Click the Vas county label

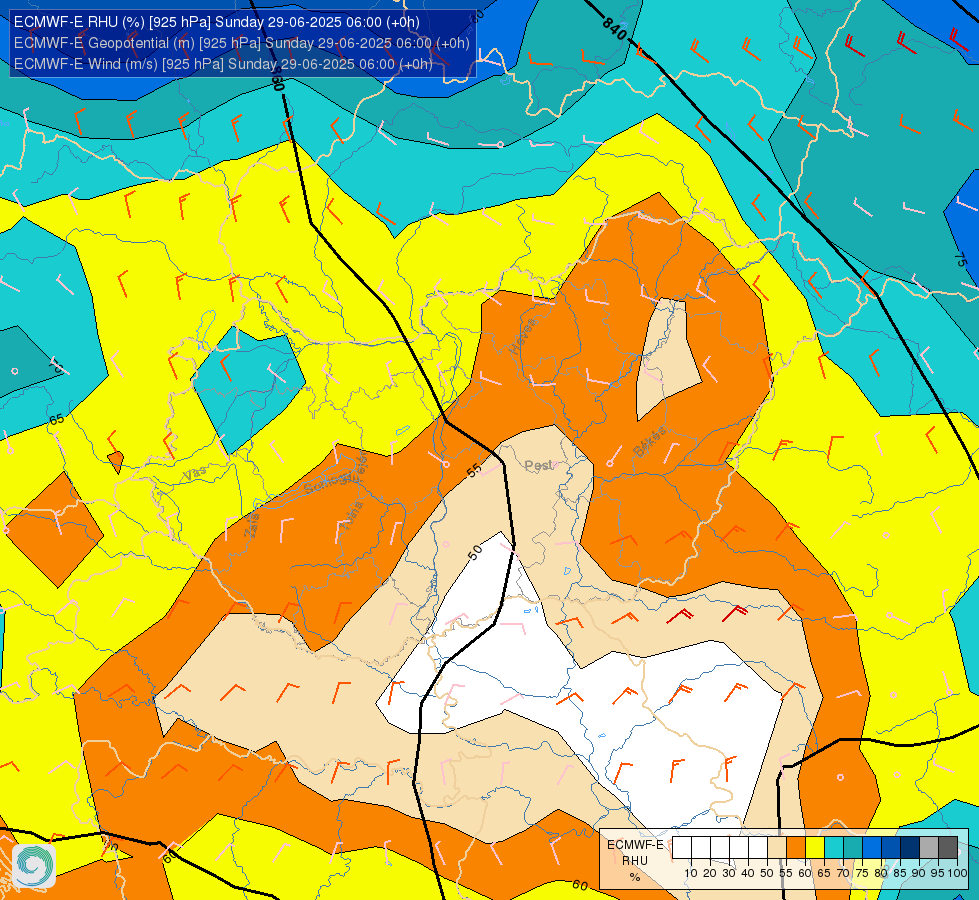click(x=195, y=474)
